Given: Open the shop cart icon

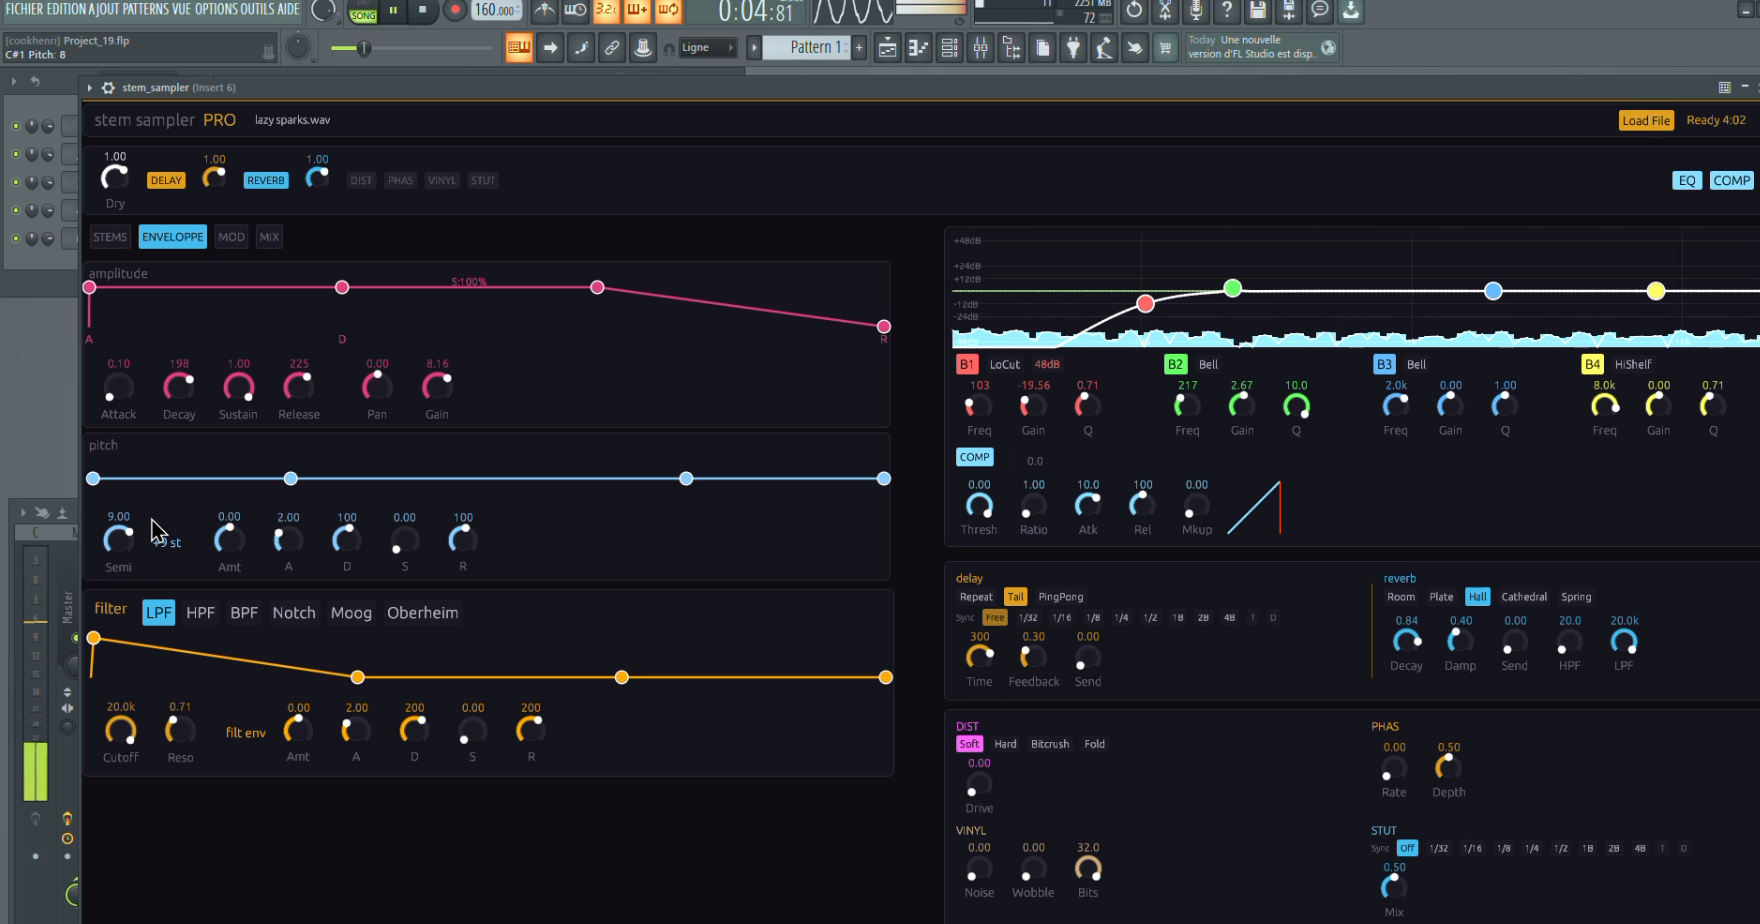Looking at the screenshot, I should coord(1165,48).
